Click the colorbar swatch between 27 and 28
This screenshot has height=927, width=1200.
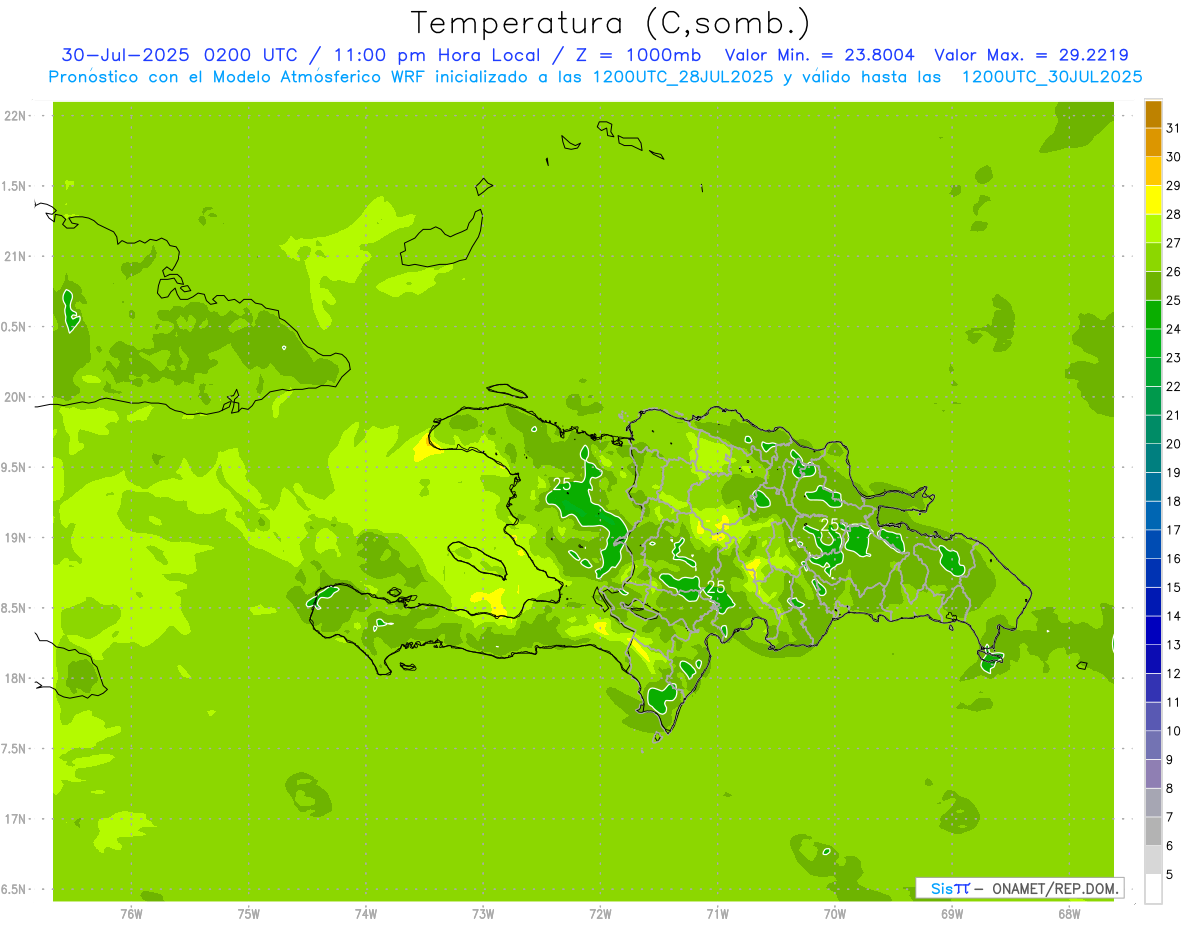pyautogui.click(x=1153, y=228)
